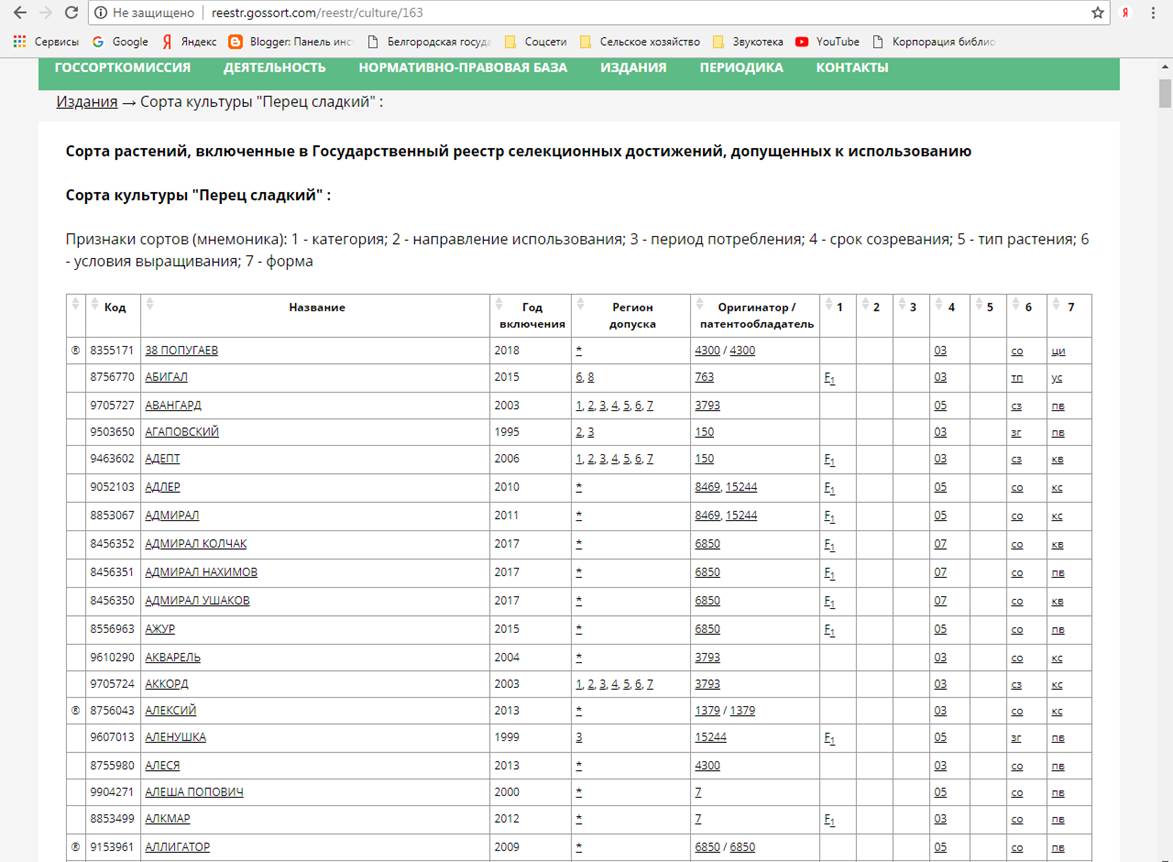The image size is (1173, 862).
Task: Click the address bar URL field
Action: tap(598, 13)
